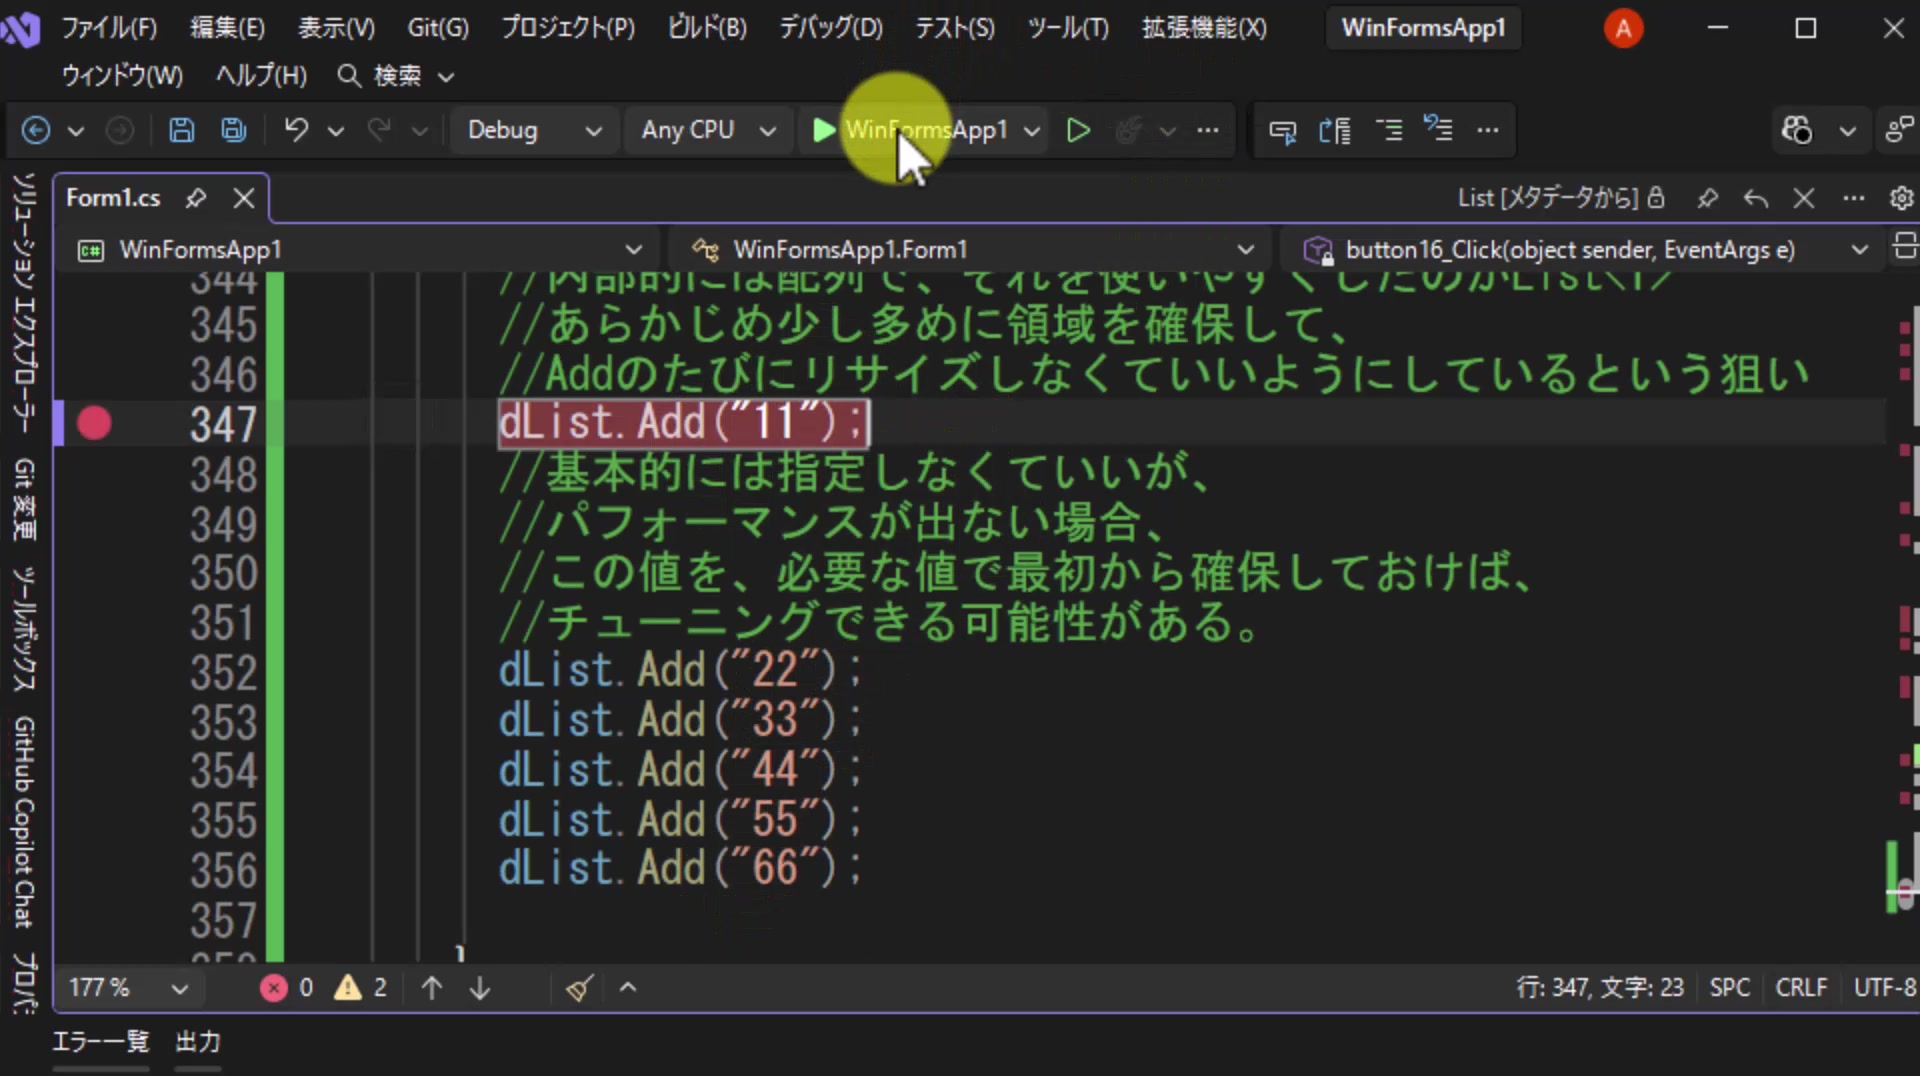Close the List metadata preview tab

(1804, 198)
